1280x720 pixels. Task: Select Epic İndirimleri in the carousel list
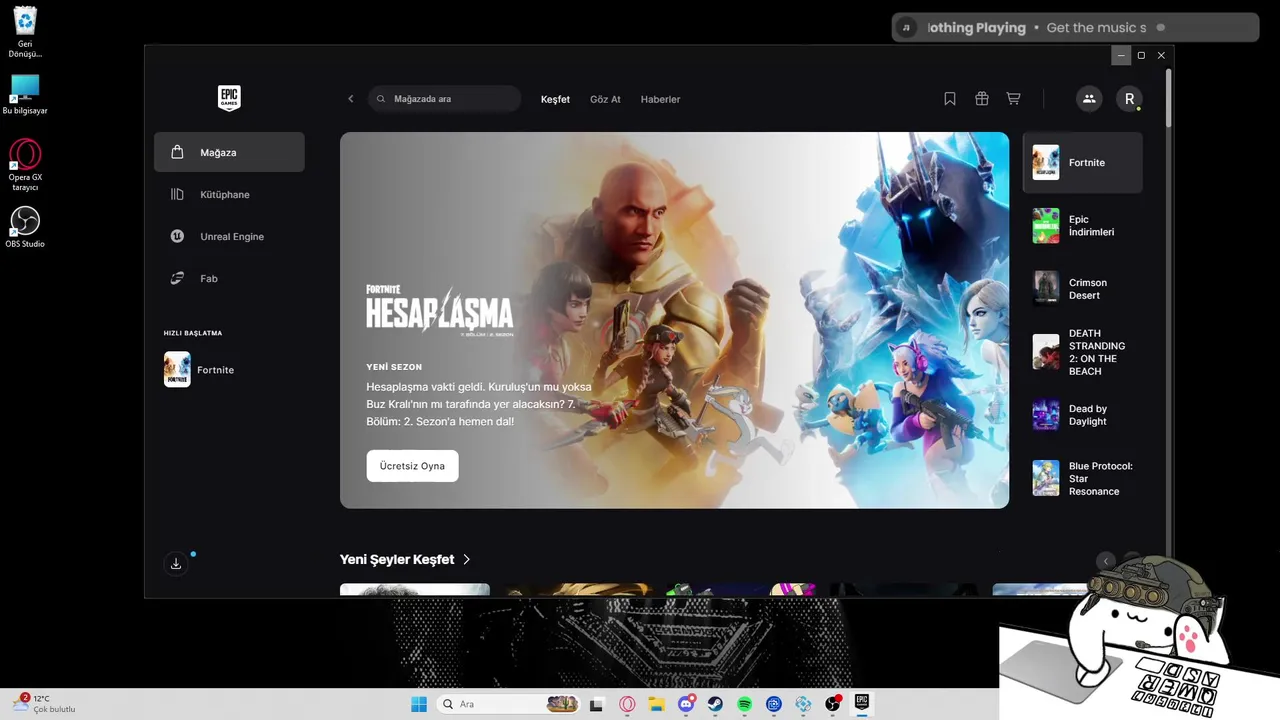click(x=1082, y=225)
